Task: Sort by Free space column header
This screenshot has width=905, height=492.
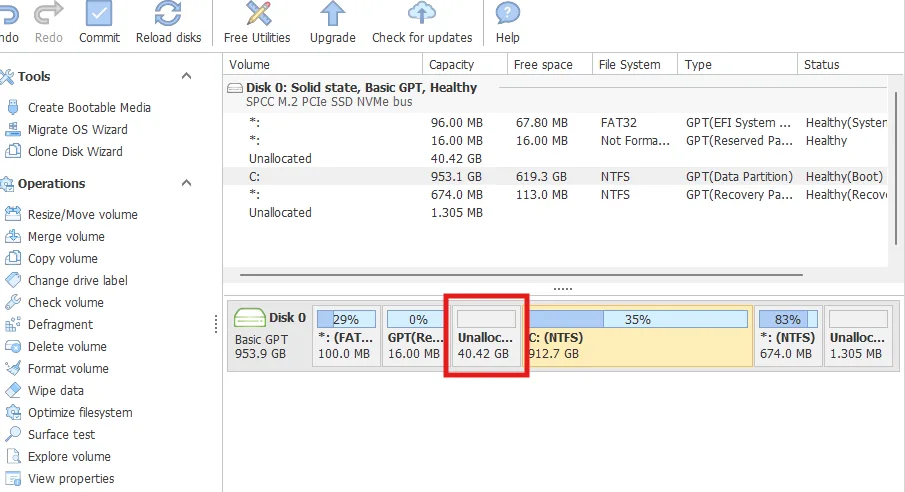Action: click(550, 64)
